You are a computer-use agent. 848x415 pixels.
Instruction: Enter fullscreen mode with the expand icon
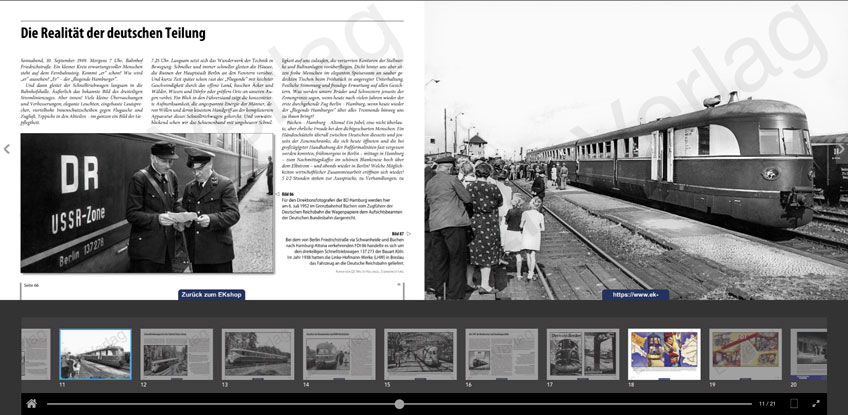pyautogui.click(x=816, y=403)
